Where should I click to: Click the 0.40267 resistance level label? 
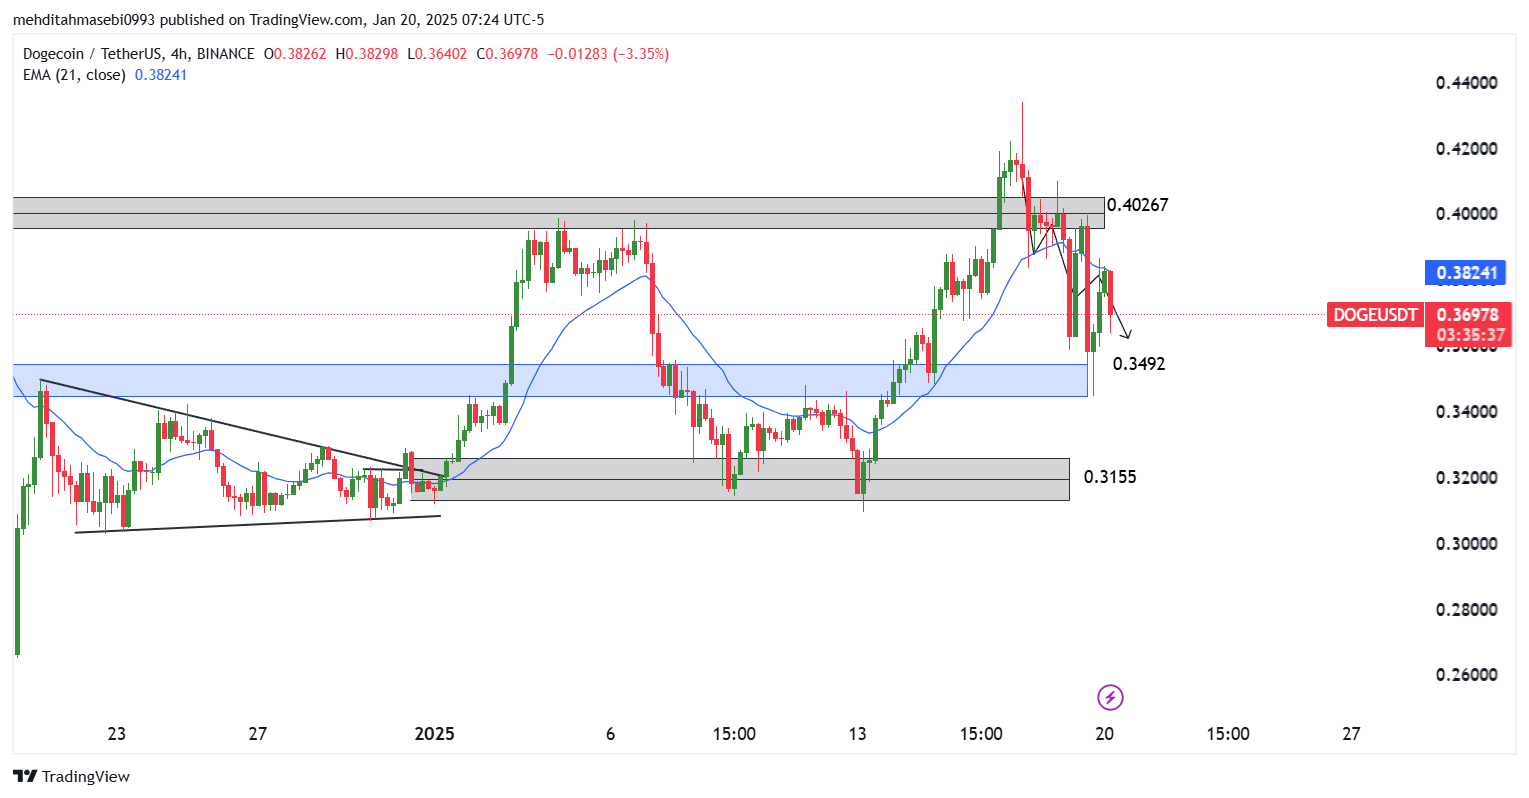1138,205
